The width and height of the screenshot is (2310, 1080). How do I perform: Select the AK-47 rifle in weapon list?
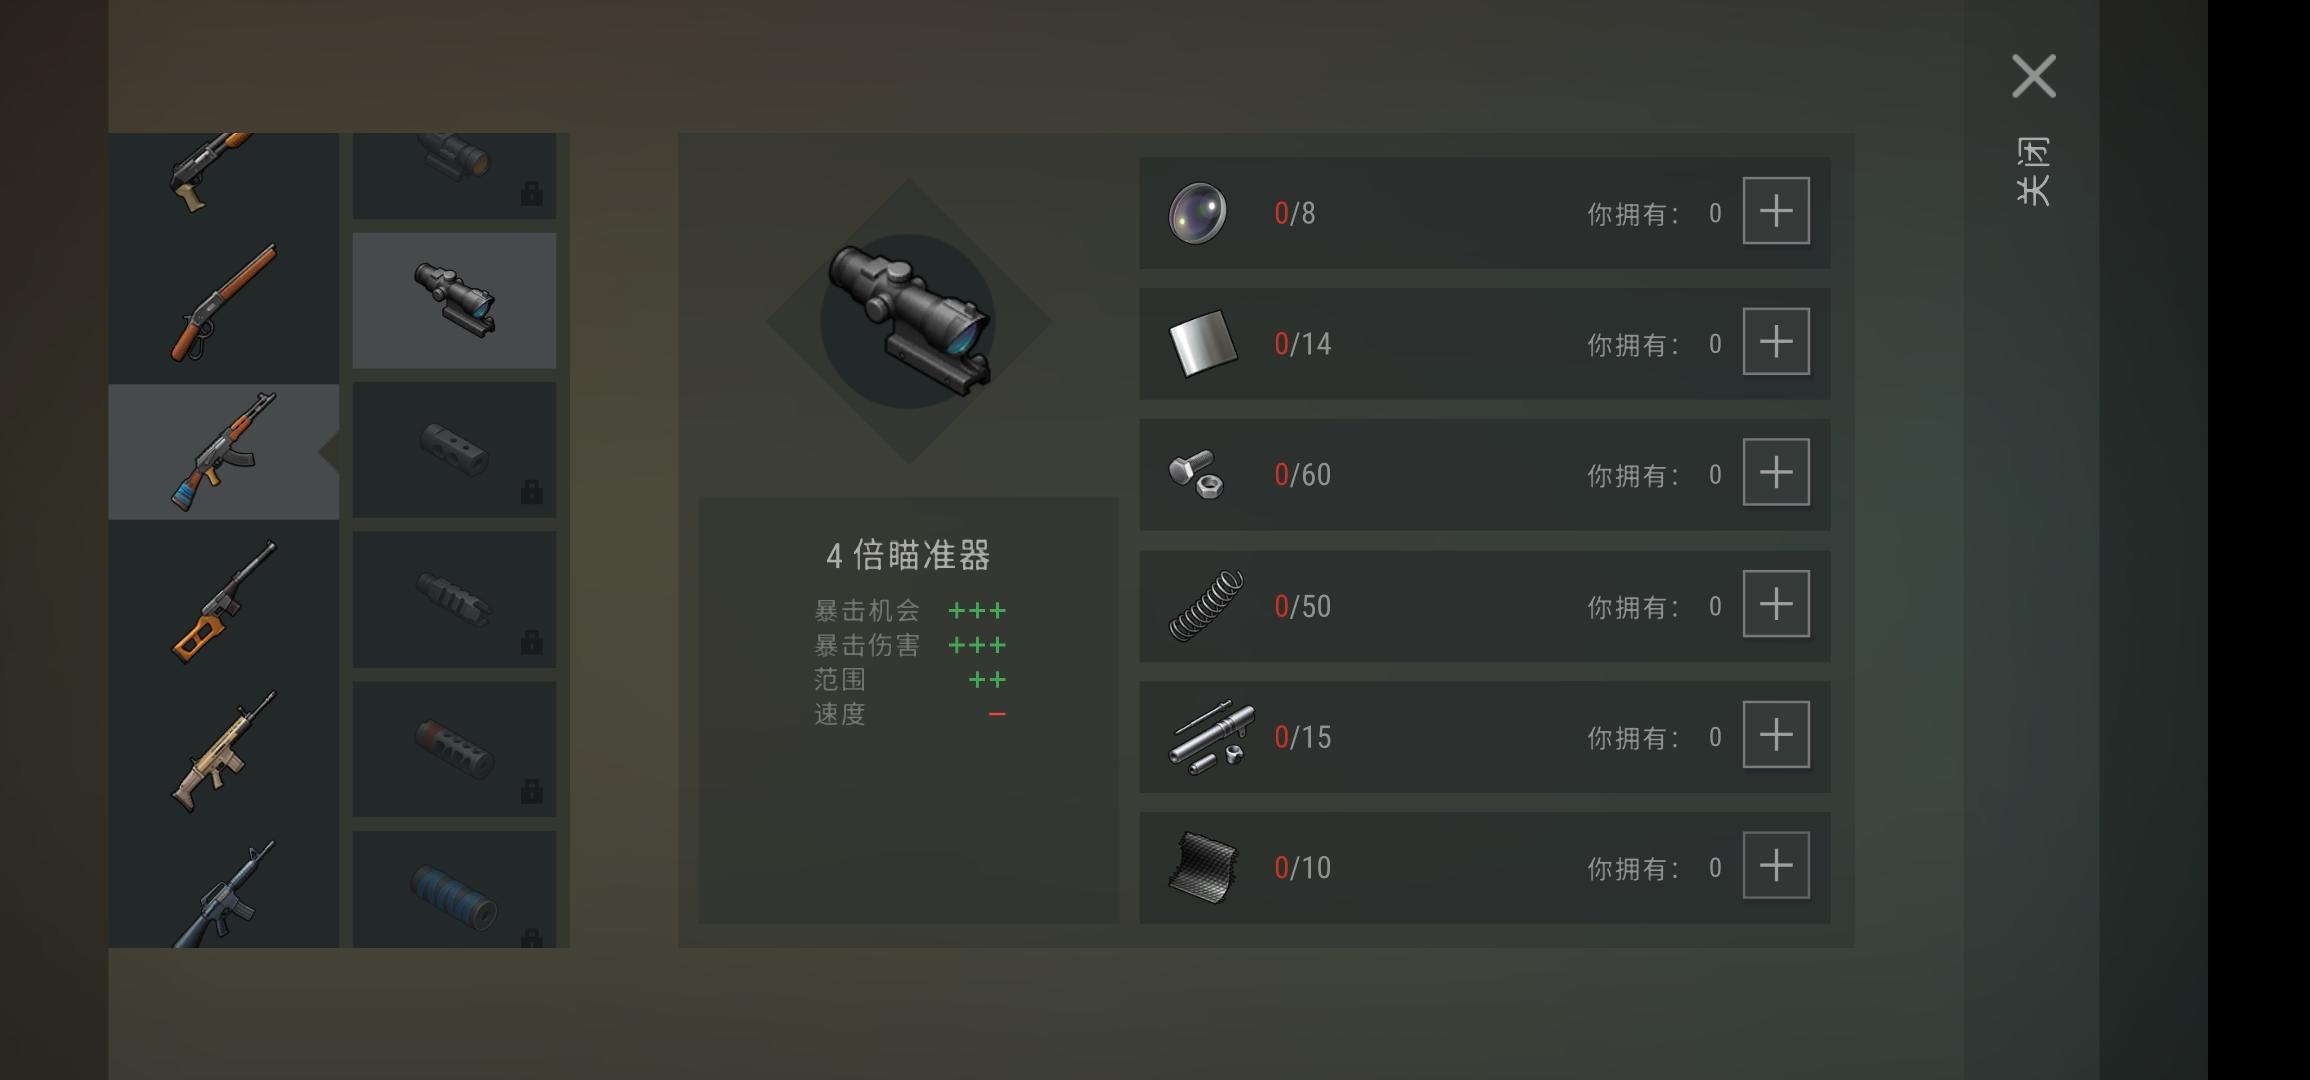tap(223, 451)
